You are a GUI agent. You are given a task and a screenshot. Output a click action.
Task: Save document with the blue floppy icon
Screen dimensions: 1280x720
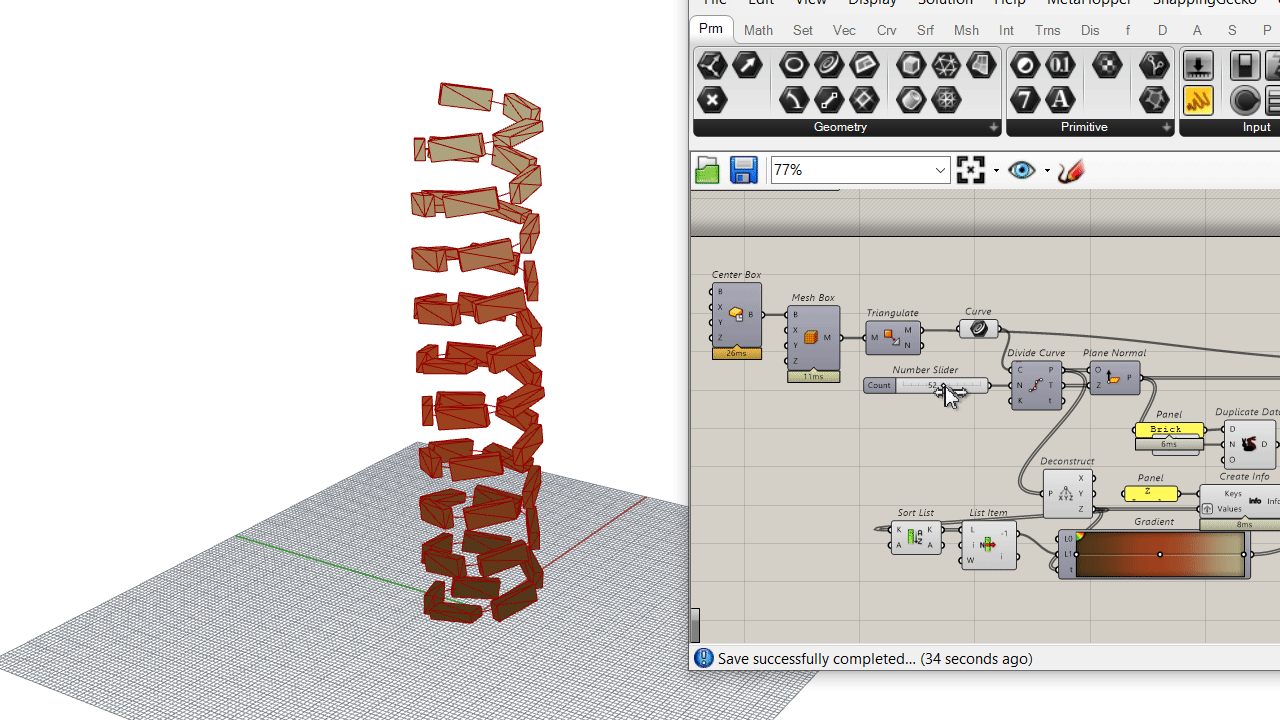pyautogui.click(x=743, y=170)
